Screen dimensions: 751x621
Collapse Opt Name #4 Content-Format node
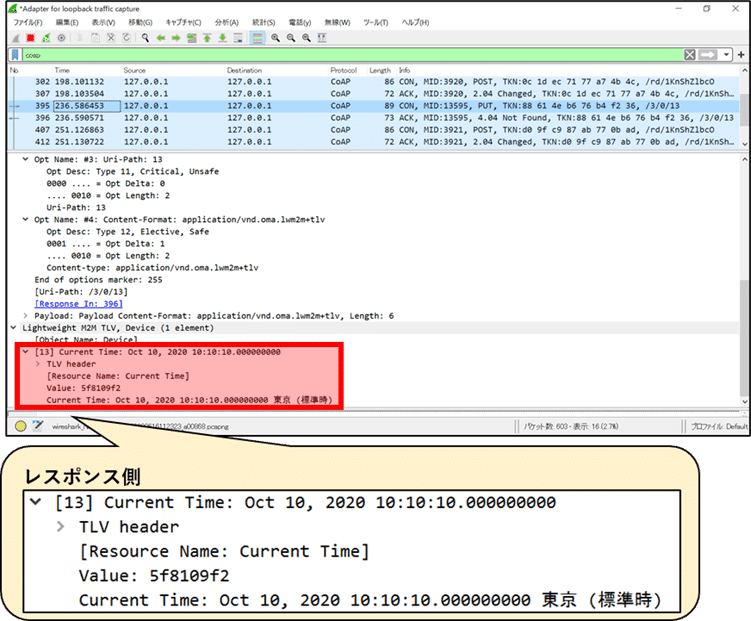click(x=26, y=219)
